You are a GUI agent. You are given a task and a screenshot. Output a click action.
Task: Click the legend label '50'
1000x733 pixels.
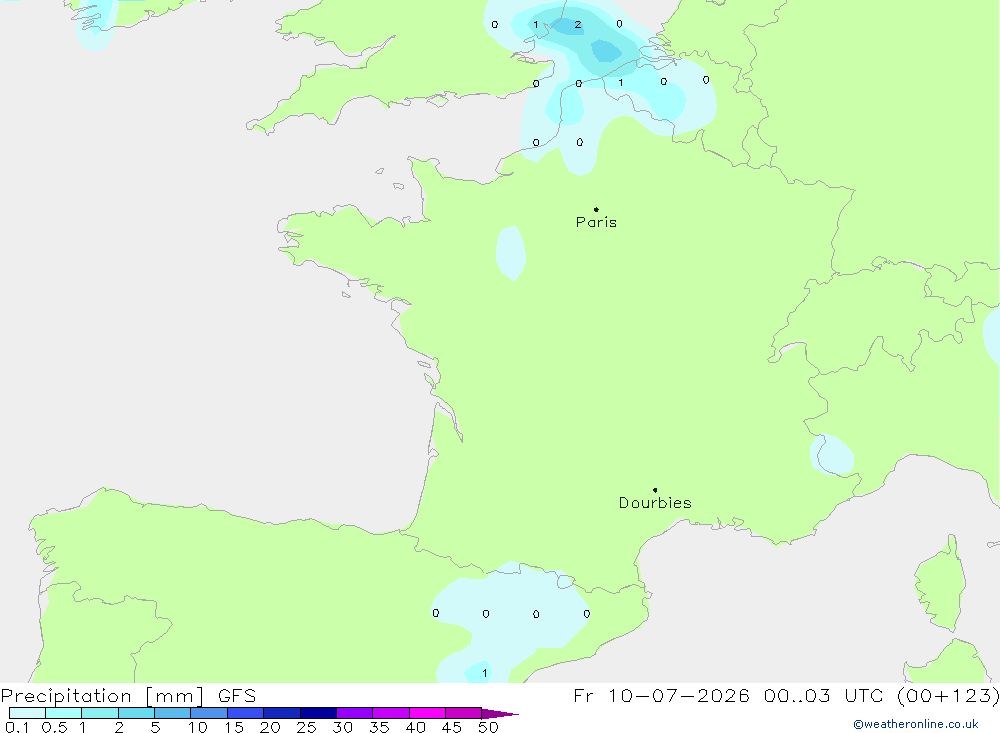489,727
